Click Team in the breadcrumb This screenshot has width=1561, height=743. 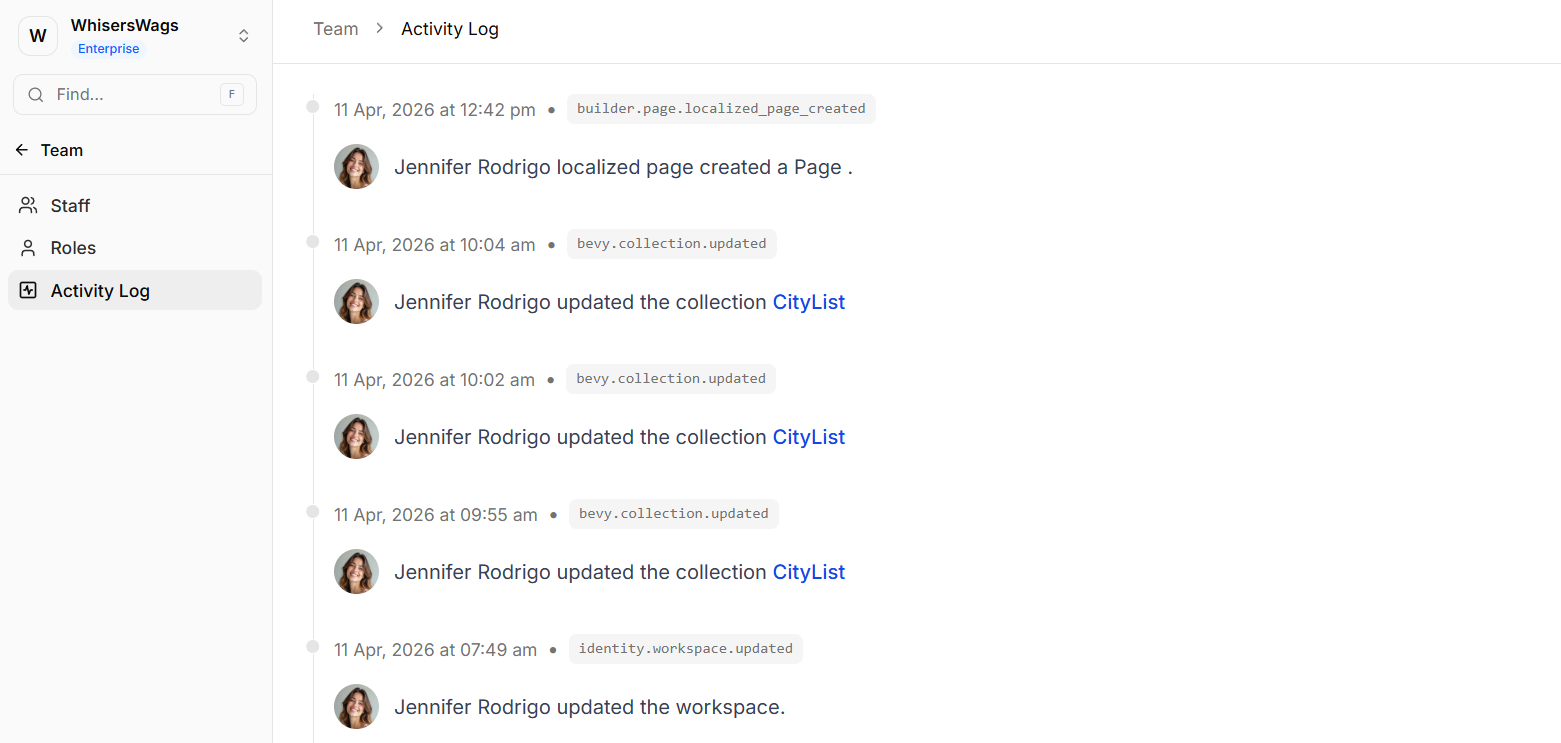[x=335, y=29]
